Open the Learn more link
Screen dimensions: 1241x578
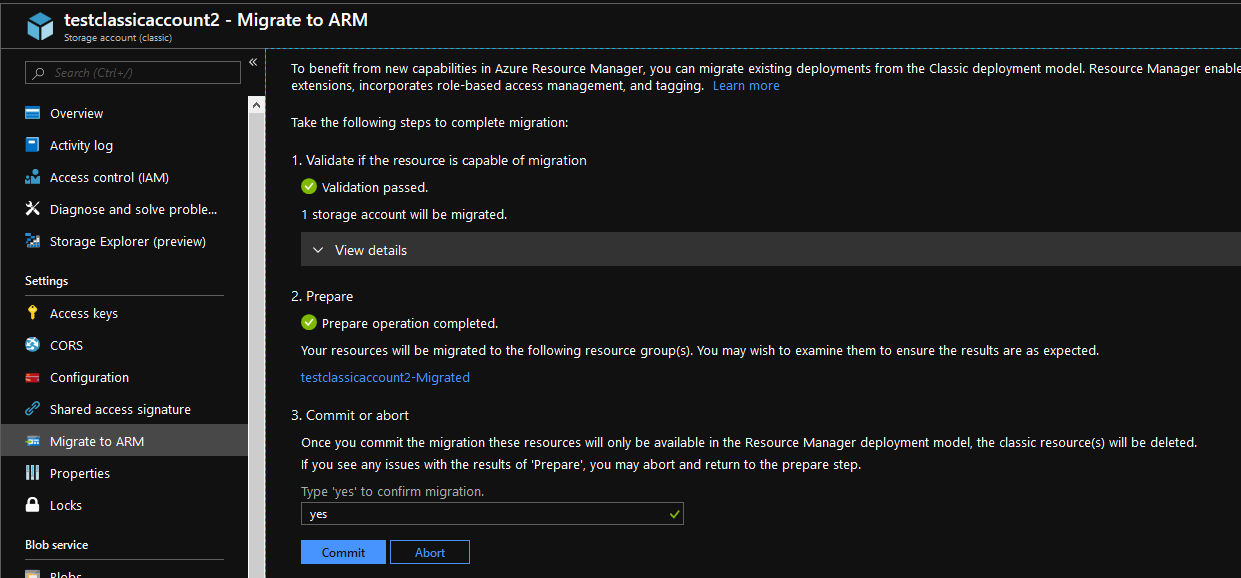point(746,86)
